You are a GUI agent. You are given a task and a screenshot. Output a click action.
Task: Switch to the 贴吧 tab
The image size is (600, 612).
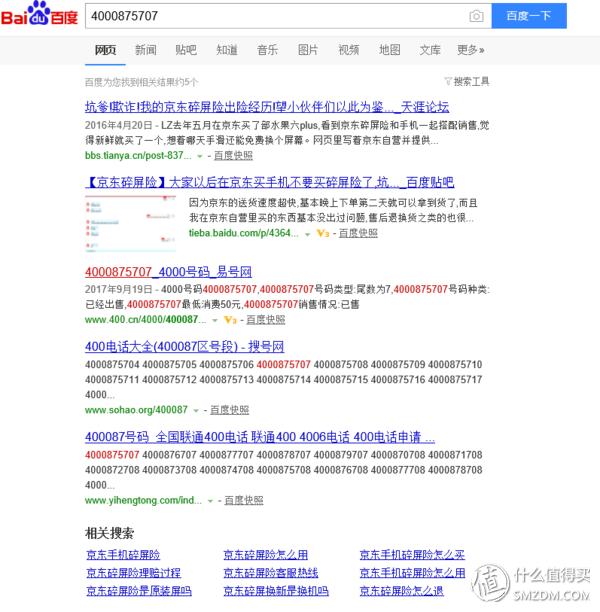[186, 50]
